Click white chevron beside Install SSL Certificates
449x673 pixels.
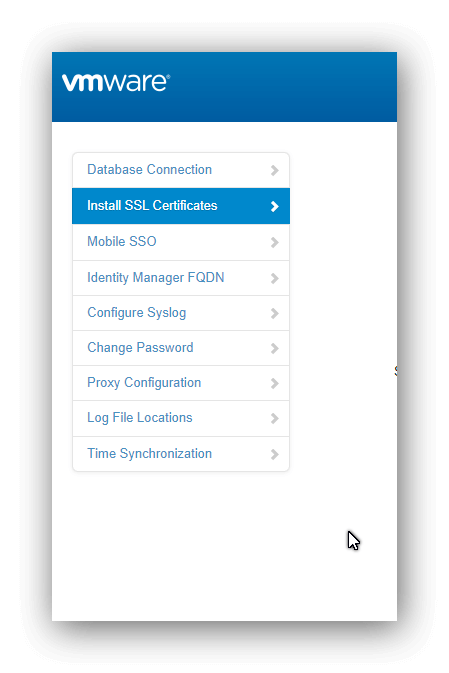[x=275, y=206]
